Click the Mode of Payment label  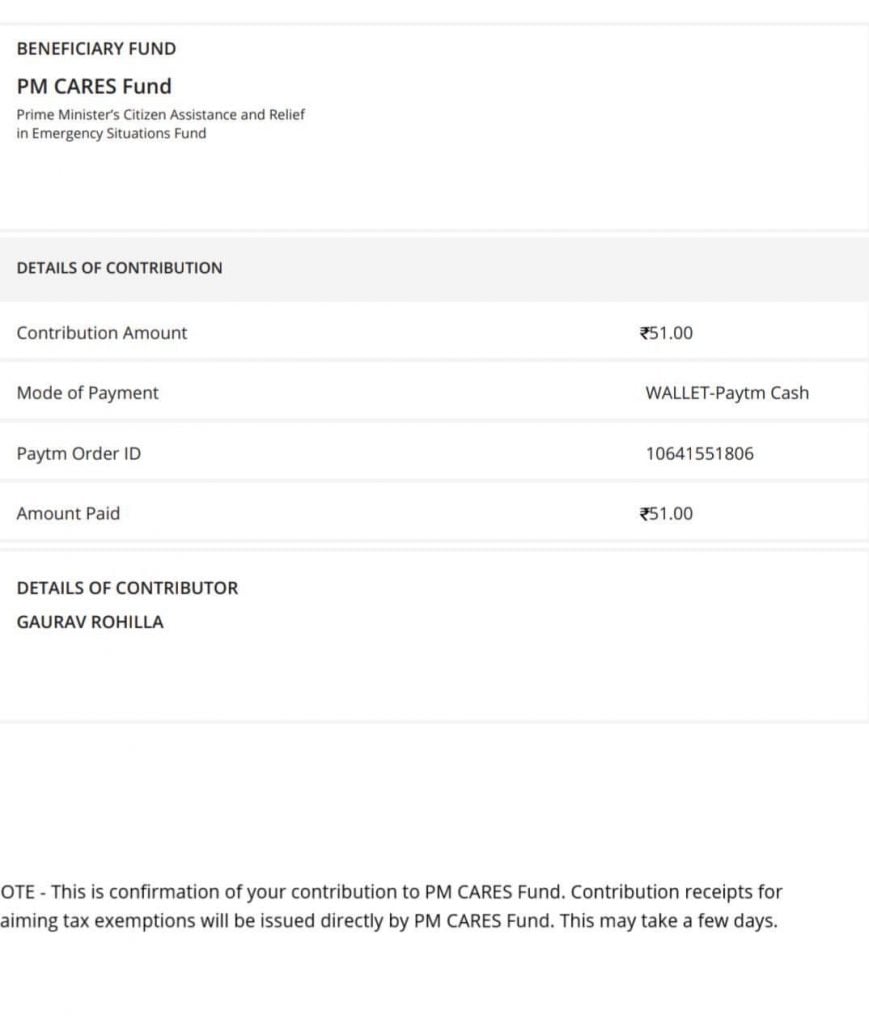click(x=87, y=393)
